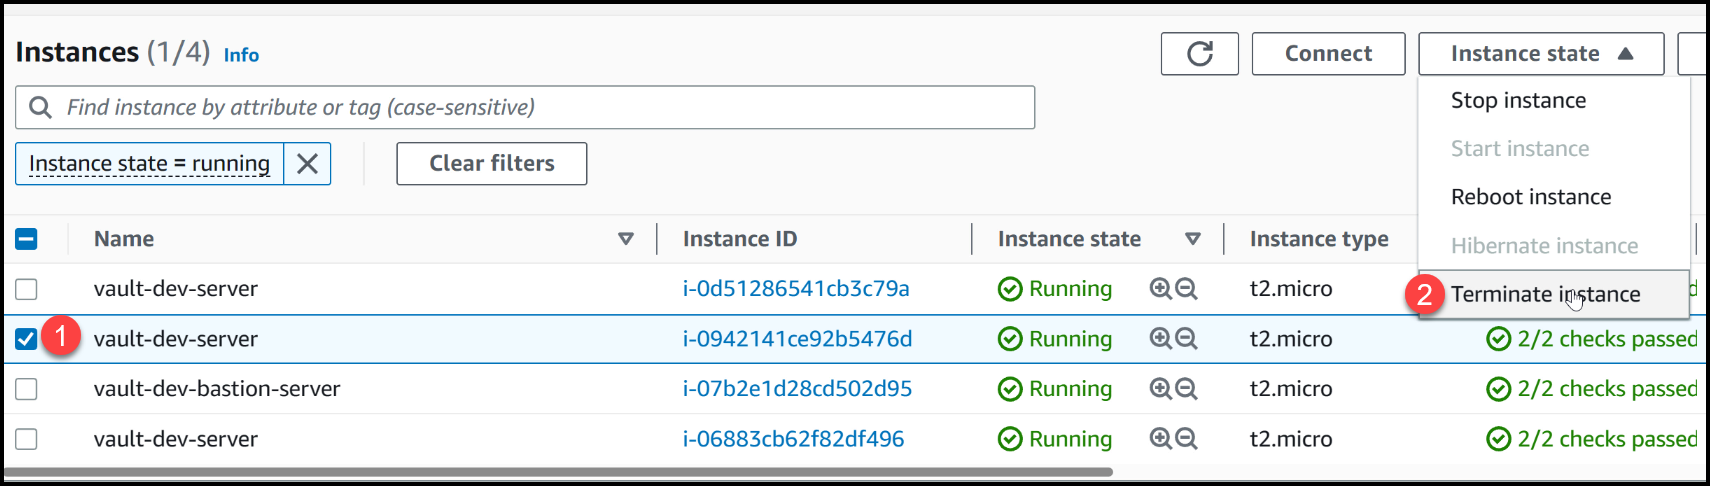Uncheck the selected vault-dev-server row checkbox
This screenshot has height=486, width=1710.
(x=27, y=339)
